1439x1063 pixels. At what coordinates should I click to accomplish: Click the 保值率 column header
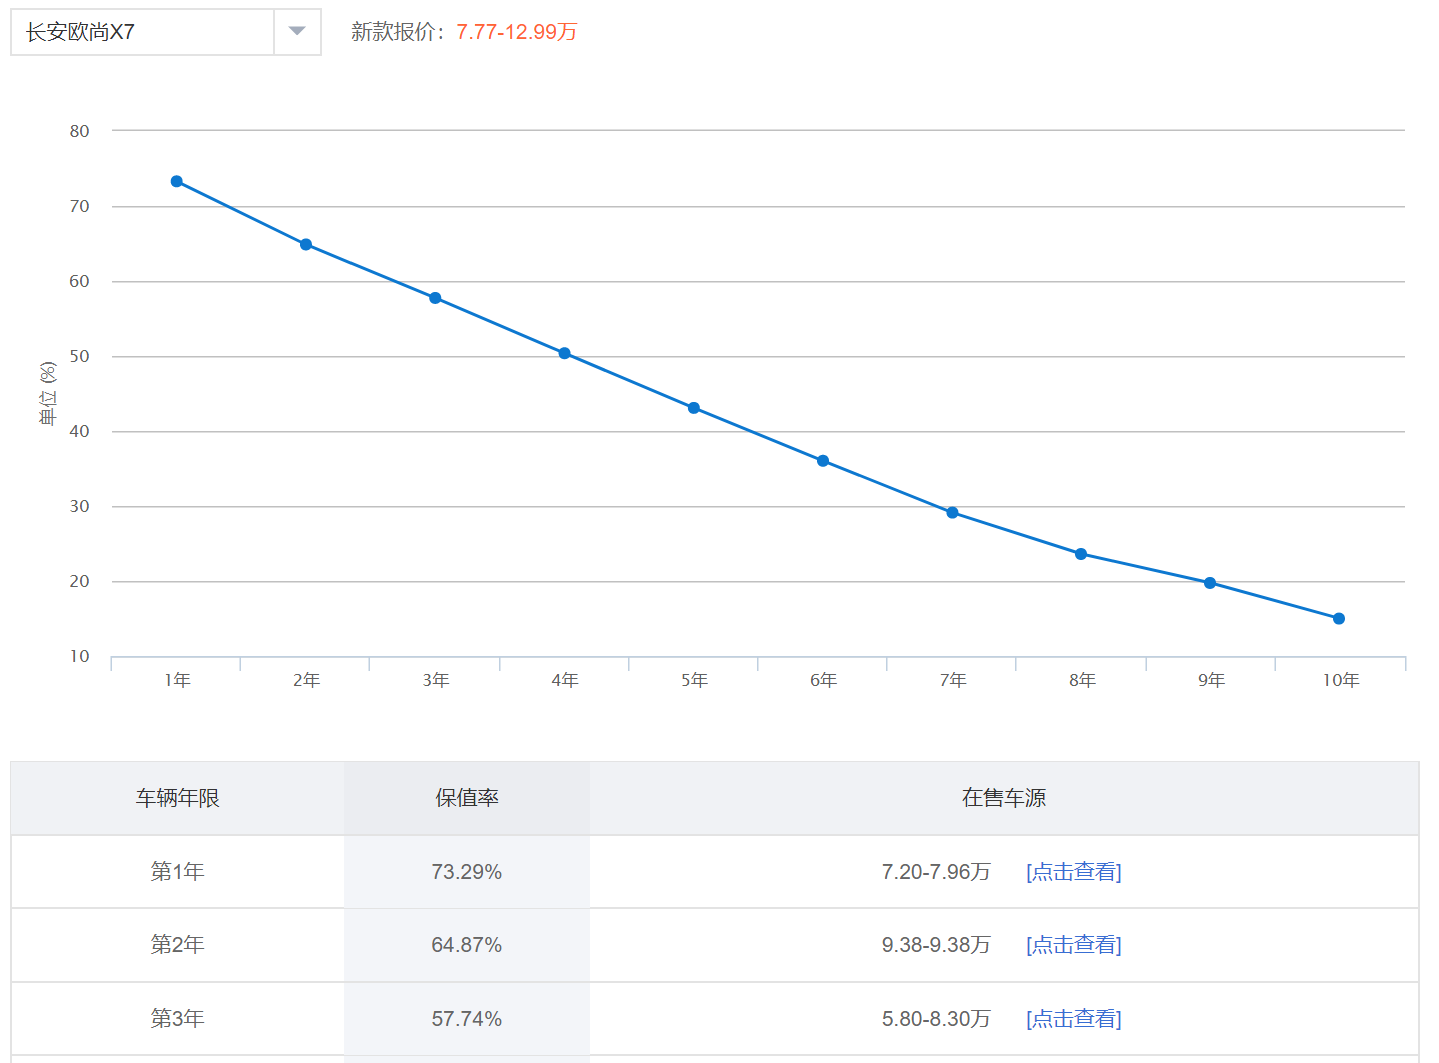coord(467,798)
